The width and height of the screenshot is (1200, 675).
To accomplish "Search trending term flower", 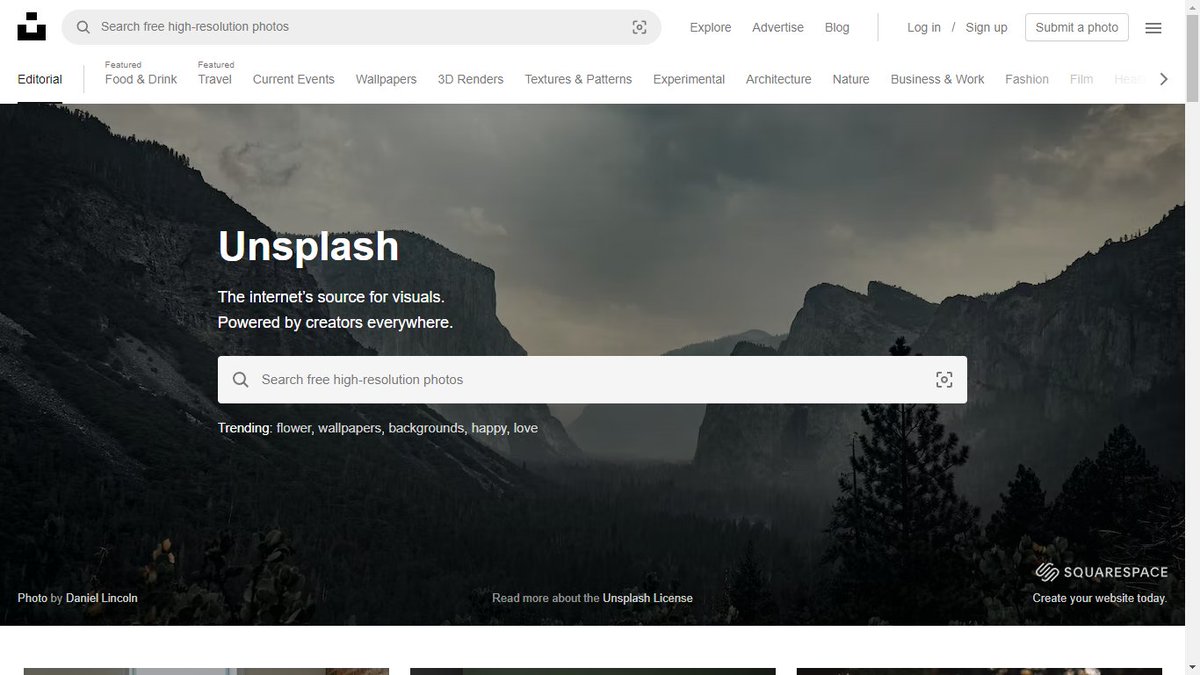I will tap(294, 428).
